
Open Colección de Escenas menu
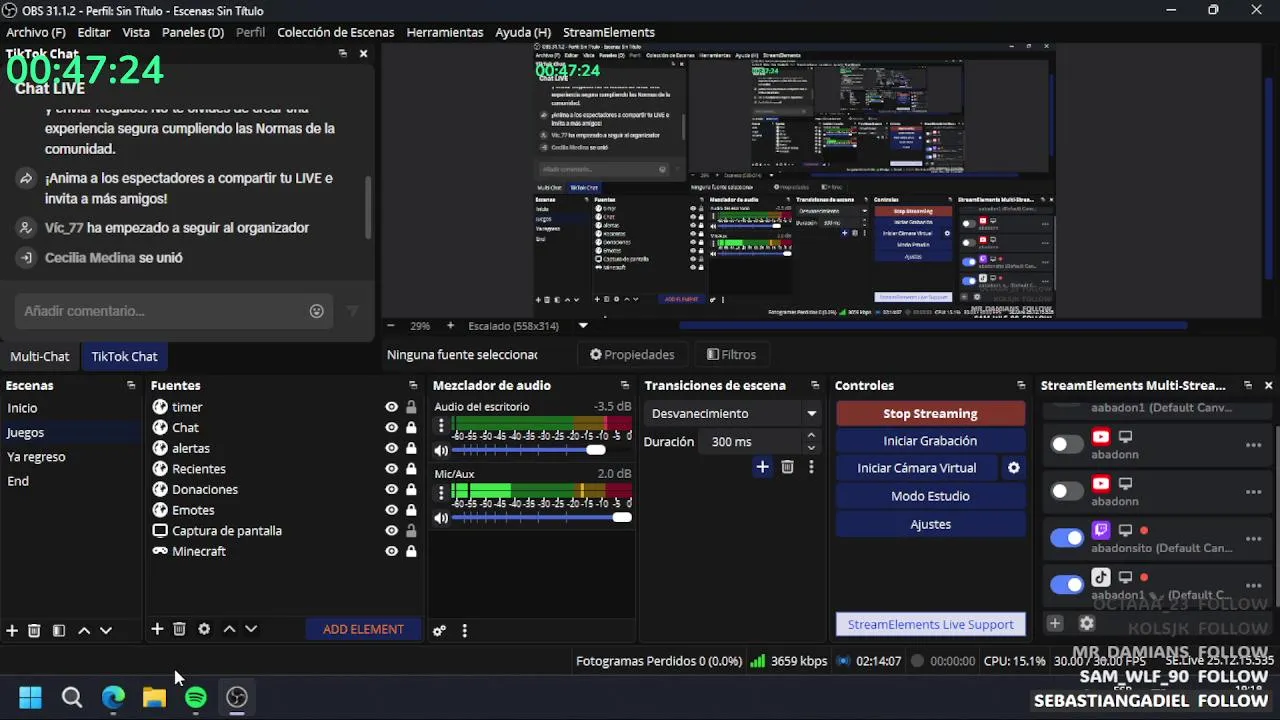click(335, 32)
